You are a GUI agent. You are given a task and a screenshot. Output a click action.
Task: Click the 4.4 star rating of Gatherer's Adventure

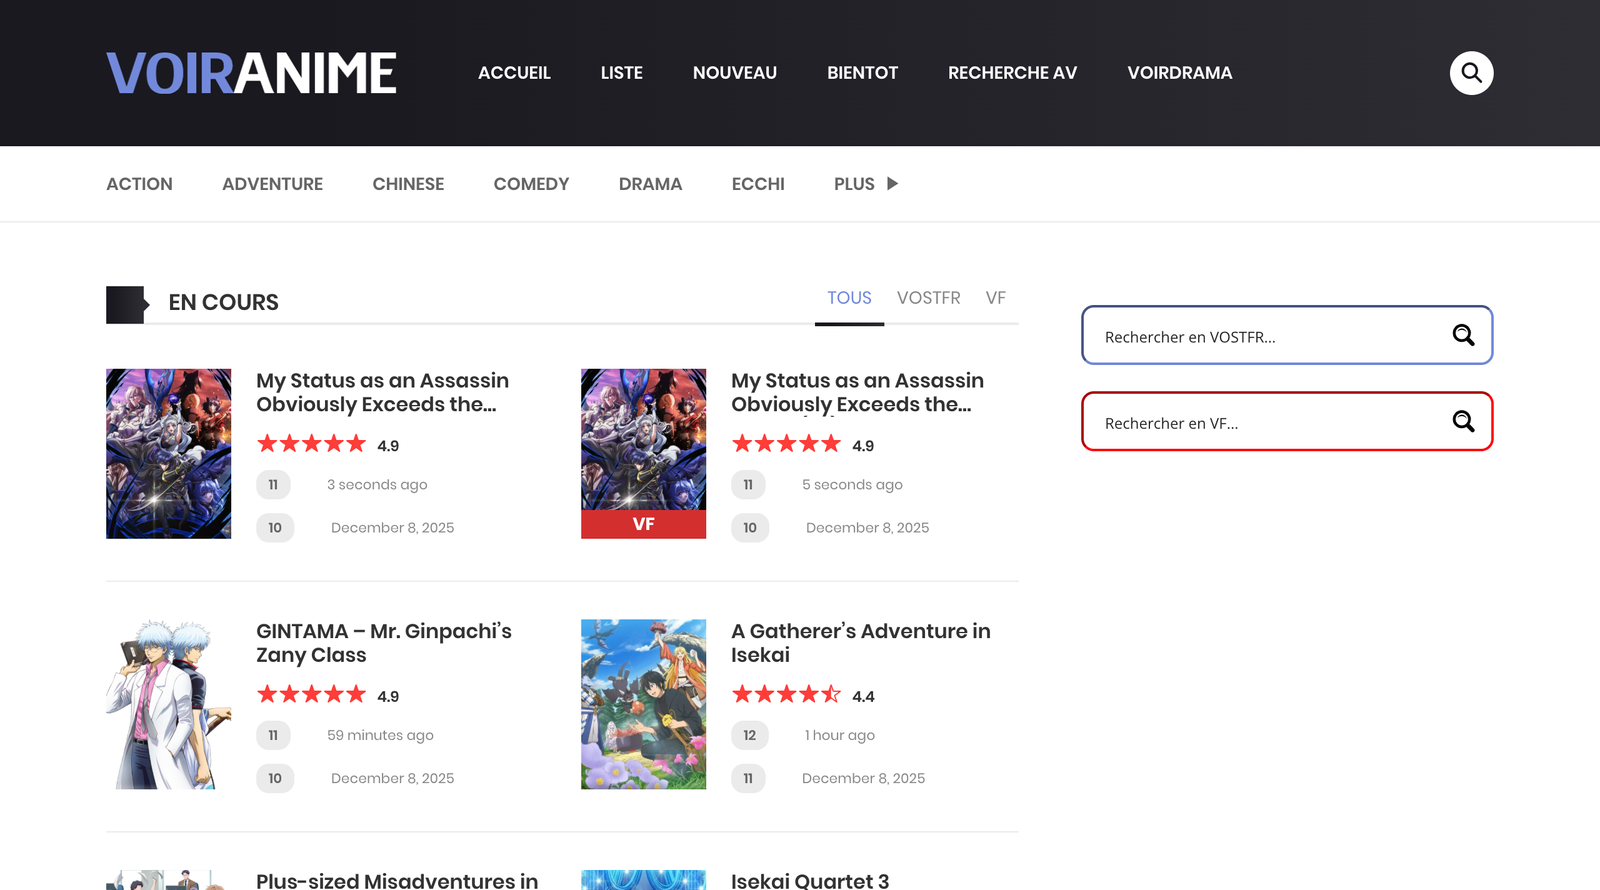pyautogui.click(x=786, y=694)
